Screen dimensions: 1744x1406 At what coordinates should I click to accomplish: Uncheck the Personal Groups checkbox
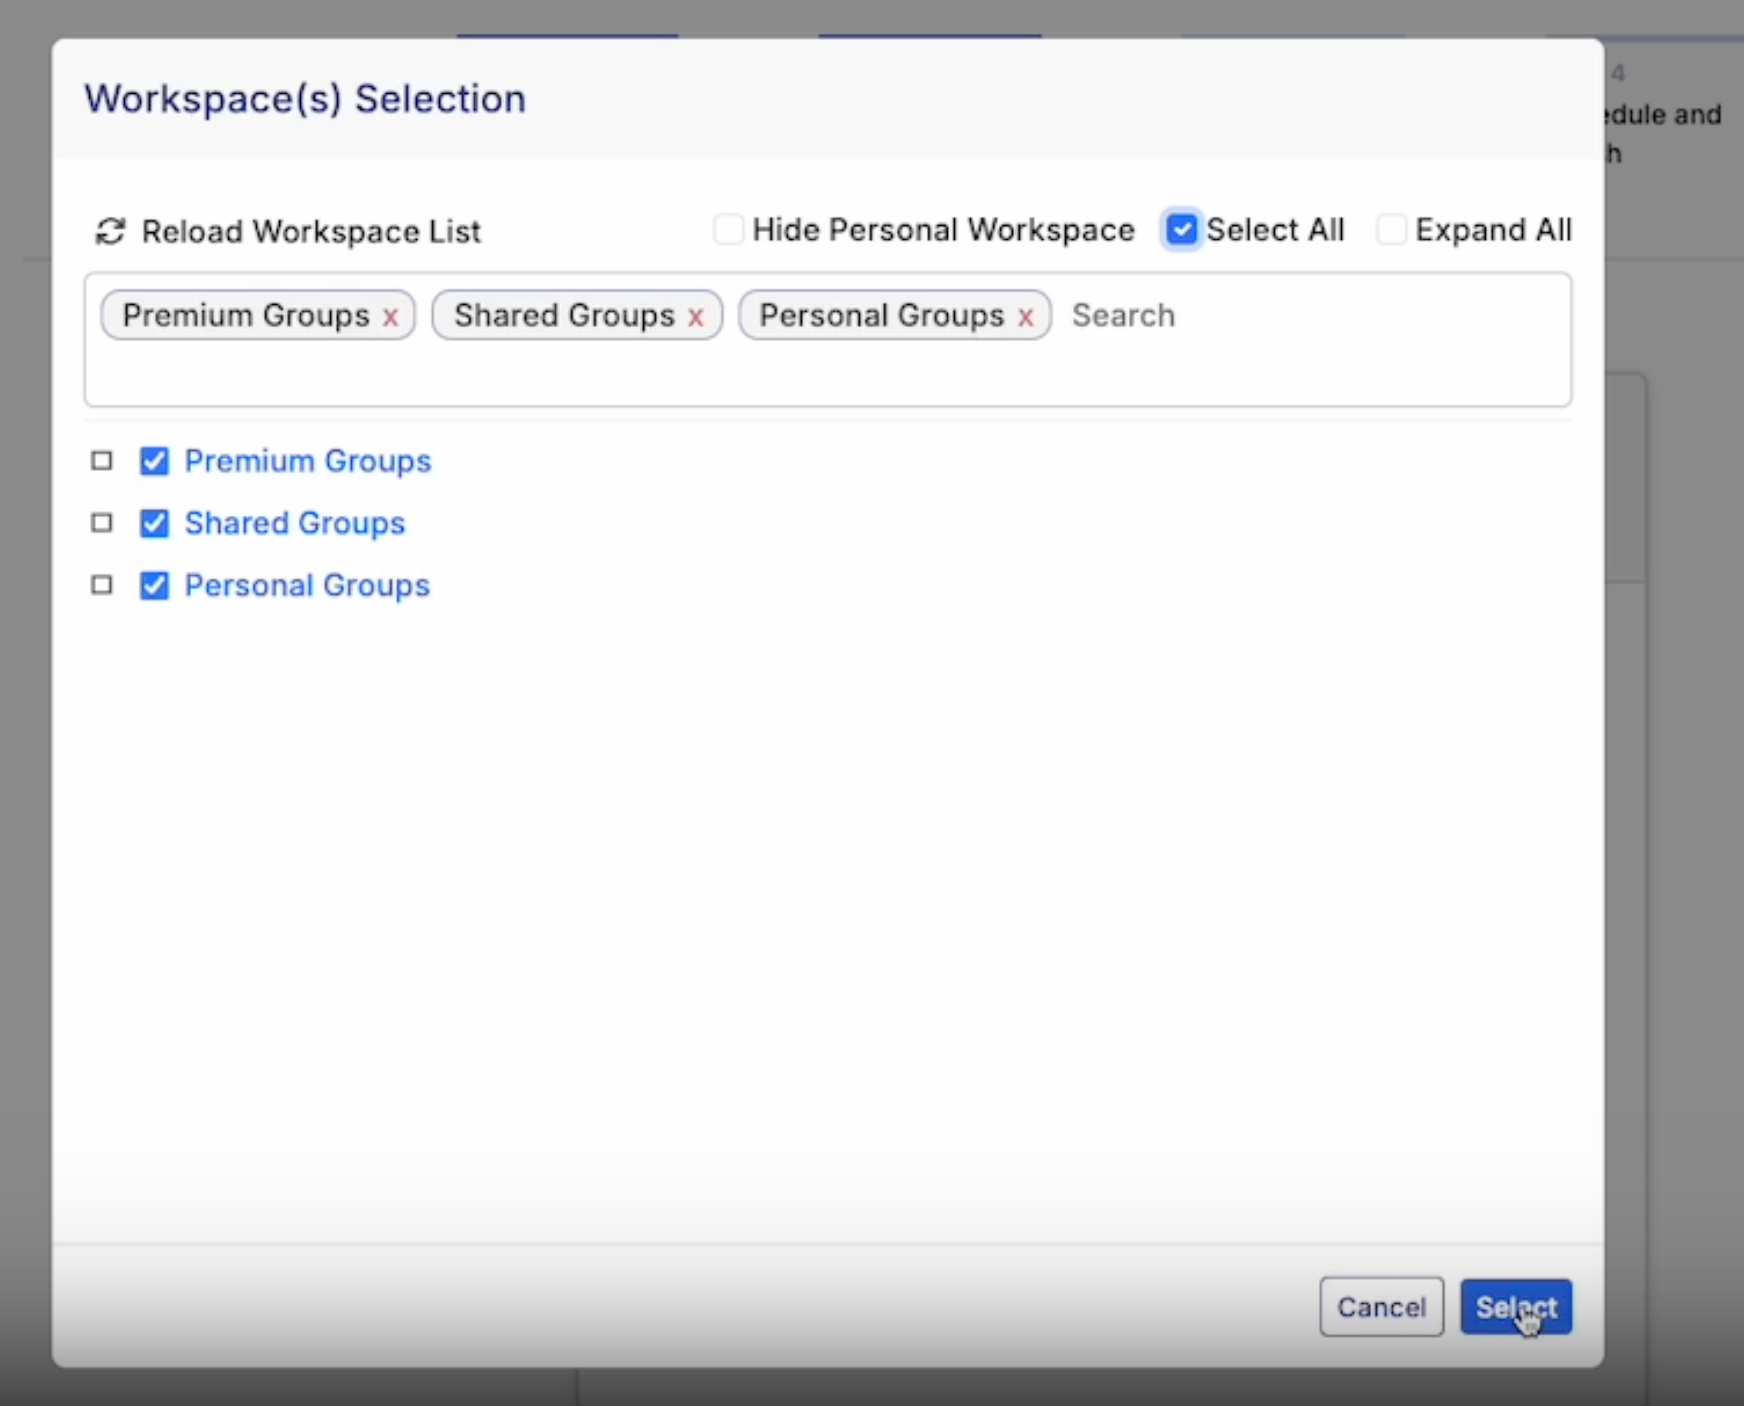(154, 585)
